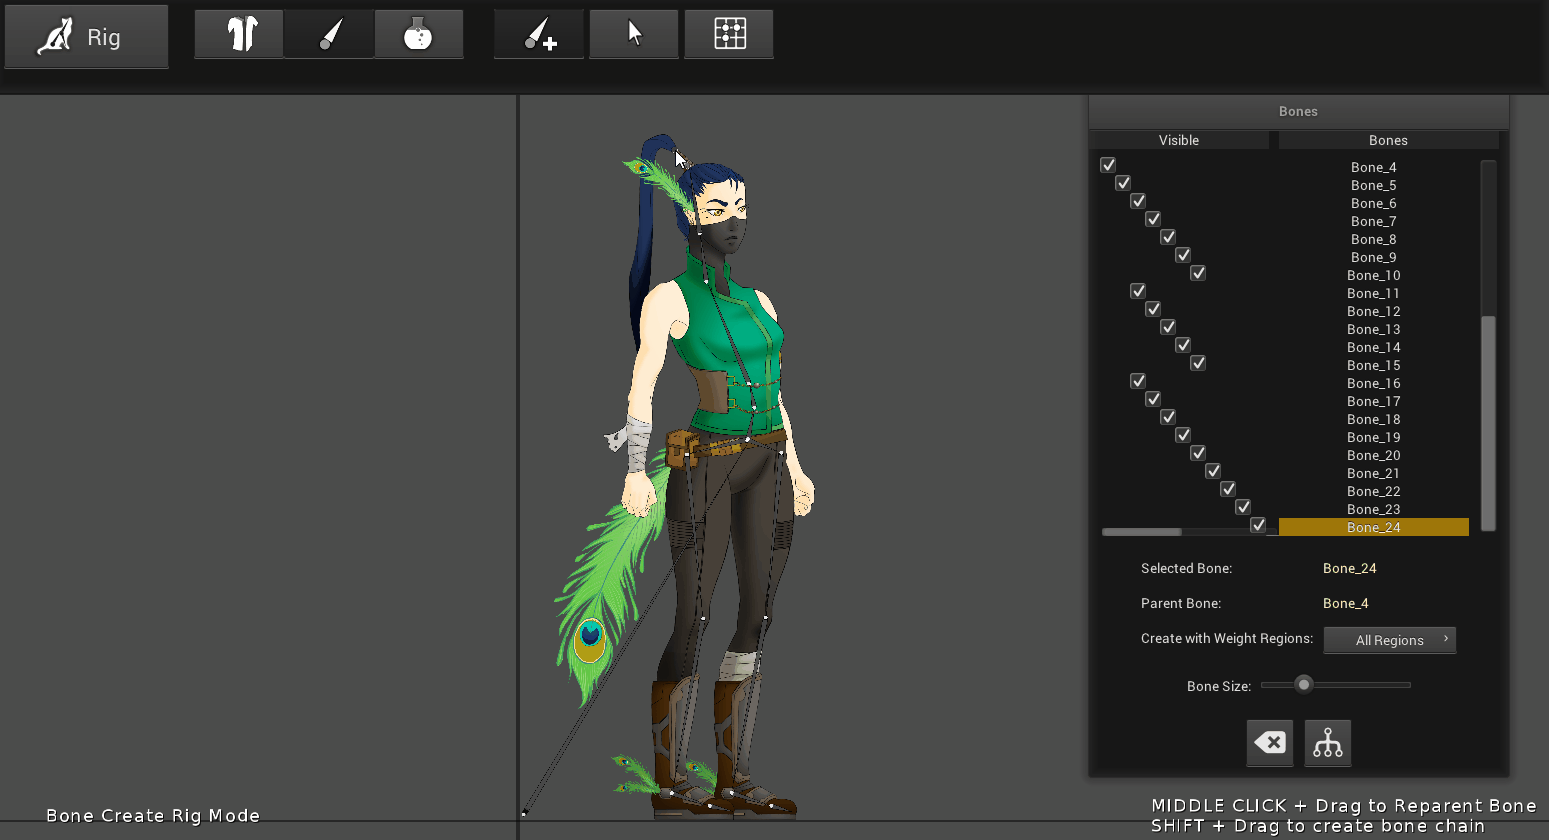Select Bone_17 in the bones list
Image resolution: width=1549 pixels, height=840 pixels.
point(1373,401)
